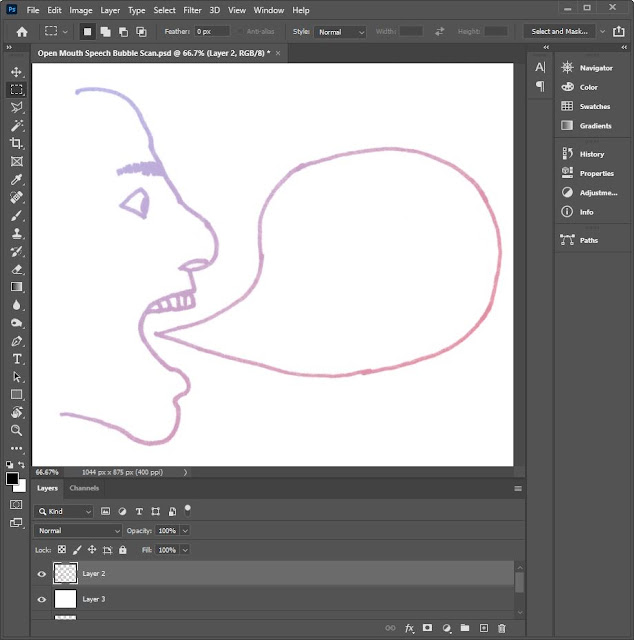Select the History Brush tool
This screenshot has width=634, height=640.
coord(16,251)
